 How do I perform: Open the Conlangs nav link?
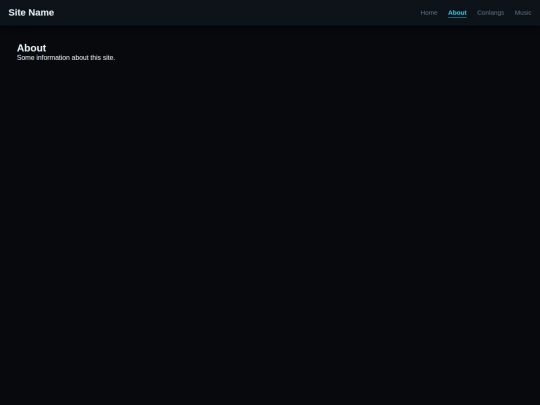(x=490, y=13)
